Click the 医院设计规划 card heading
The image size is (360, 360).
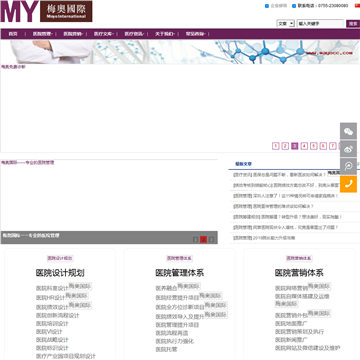[60, 273]
